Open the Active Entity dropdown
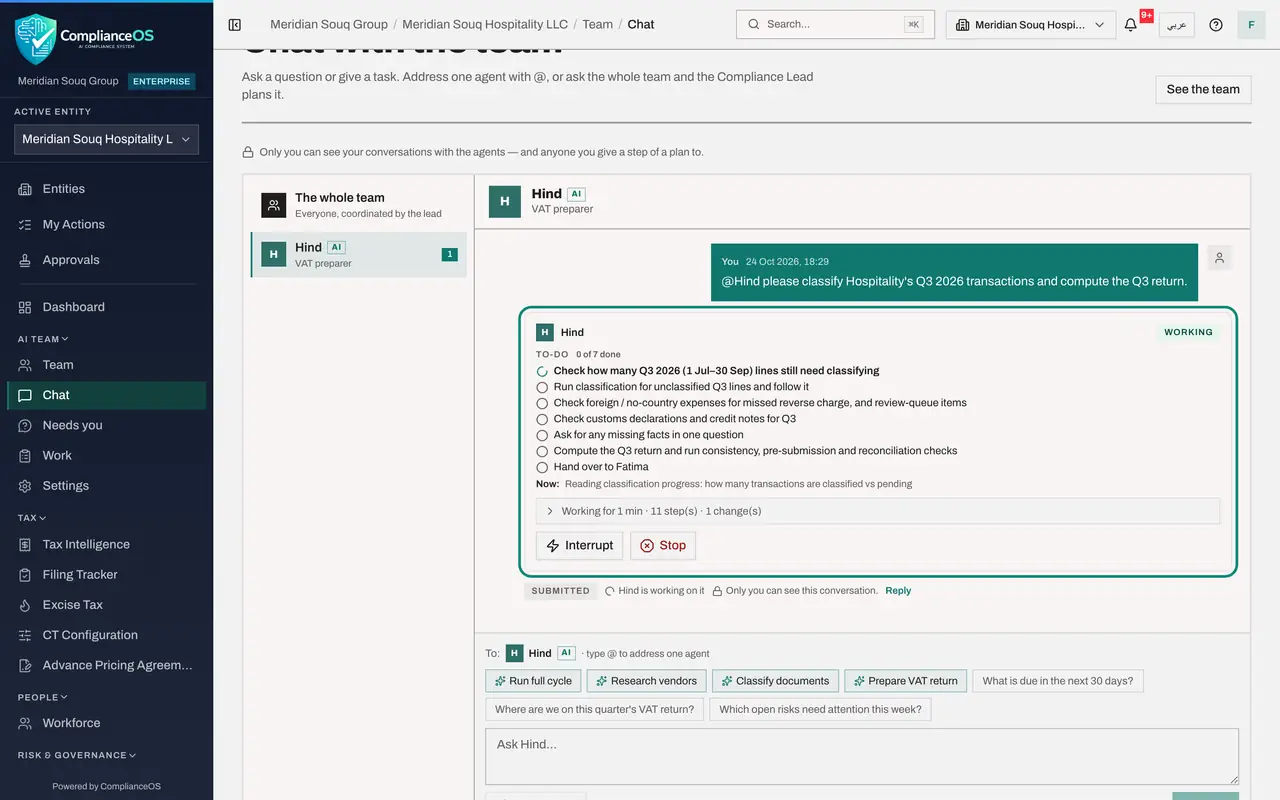Screen dimensions: 1280x800 click(106, 139)
